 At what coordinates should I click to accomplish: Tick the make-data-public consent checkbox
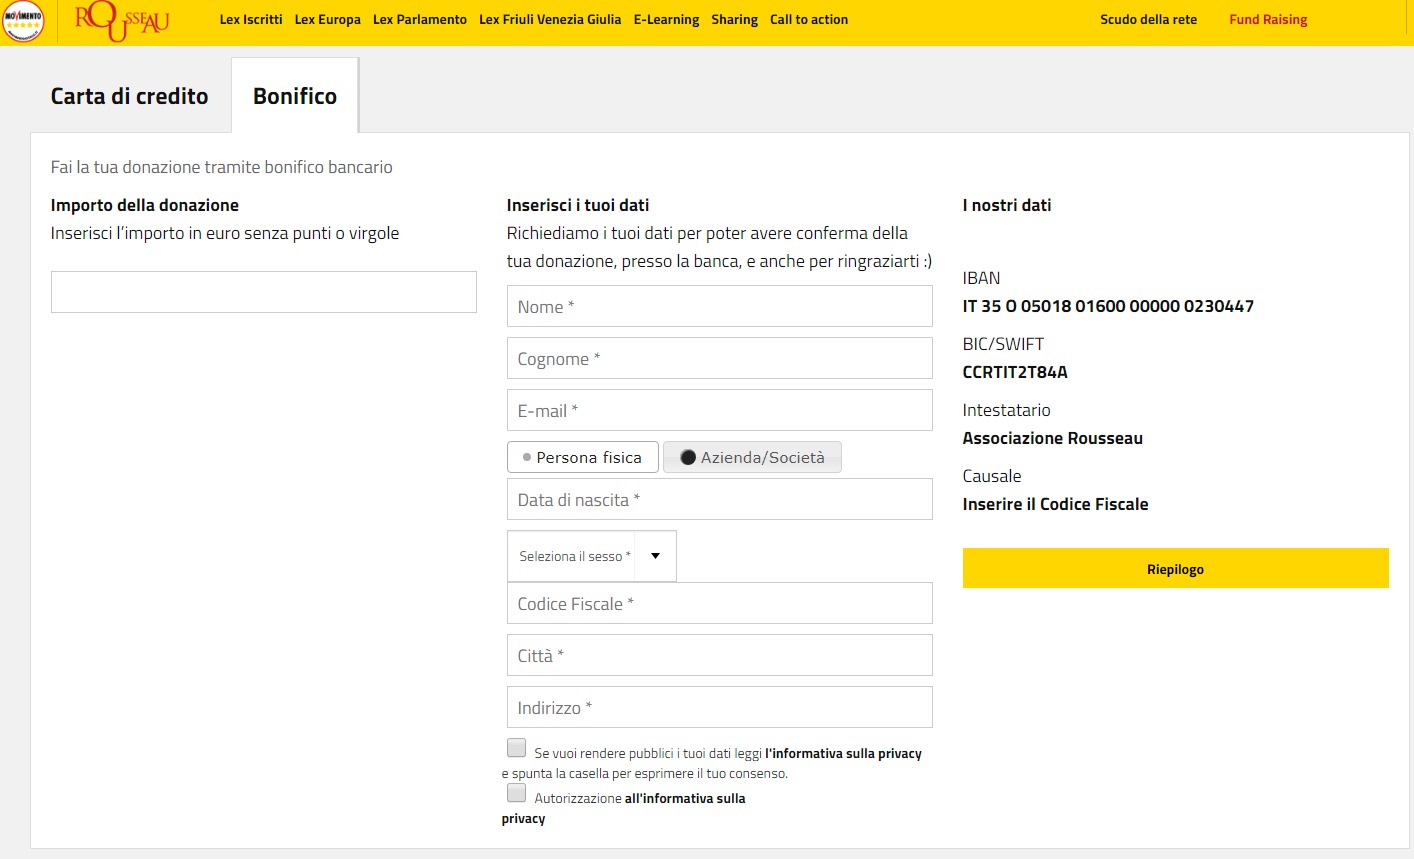tap(516, 748)
